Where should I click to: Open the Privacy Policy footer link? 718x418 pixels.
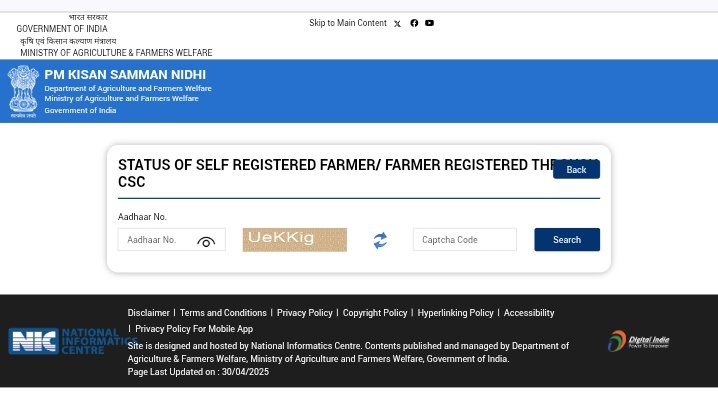[305, 313]
